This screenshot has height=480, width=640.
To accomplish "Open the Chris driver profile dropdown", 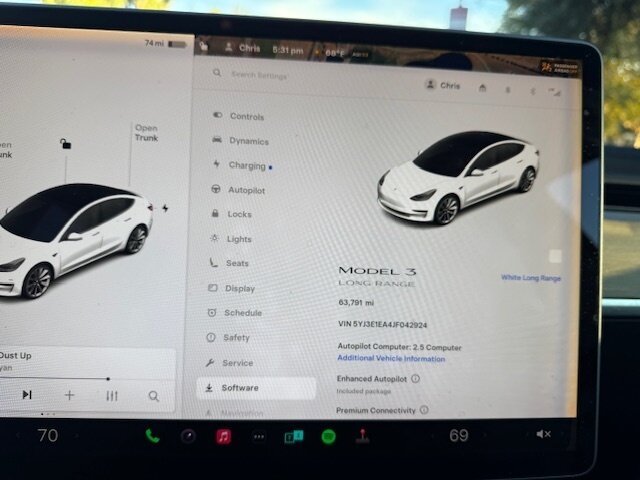I will pyautogui.click(x=443, y=86).
